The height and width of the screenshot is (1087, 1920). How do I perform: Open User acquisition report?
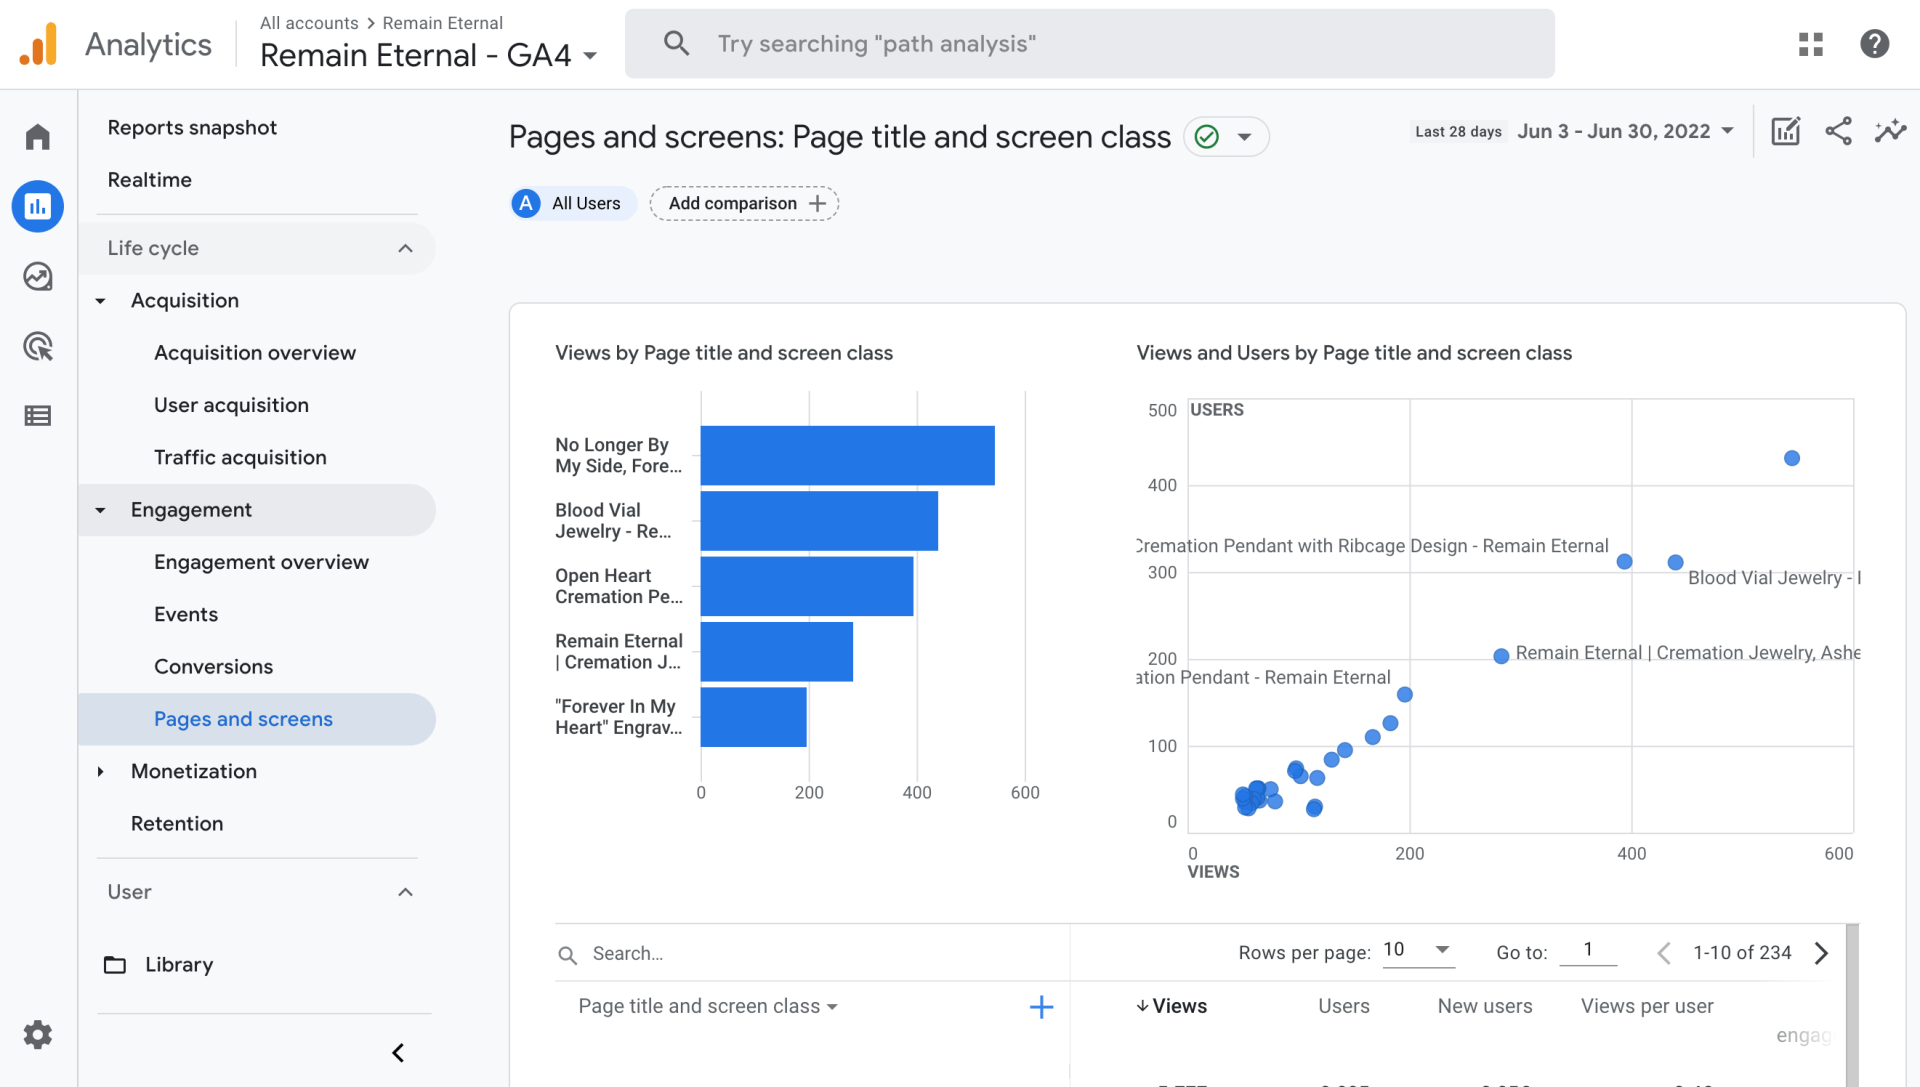[x=231, y=405]
